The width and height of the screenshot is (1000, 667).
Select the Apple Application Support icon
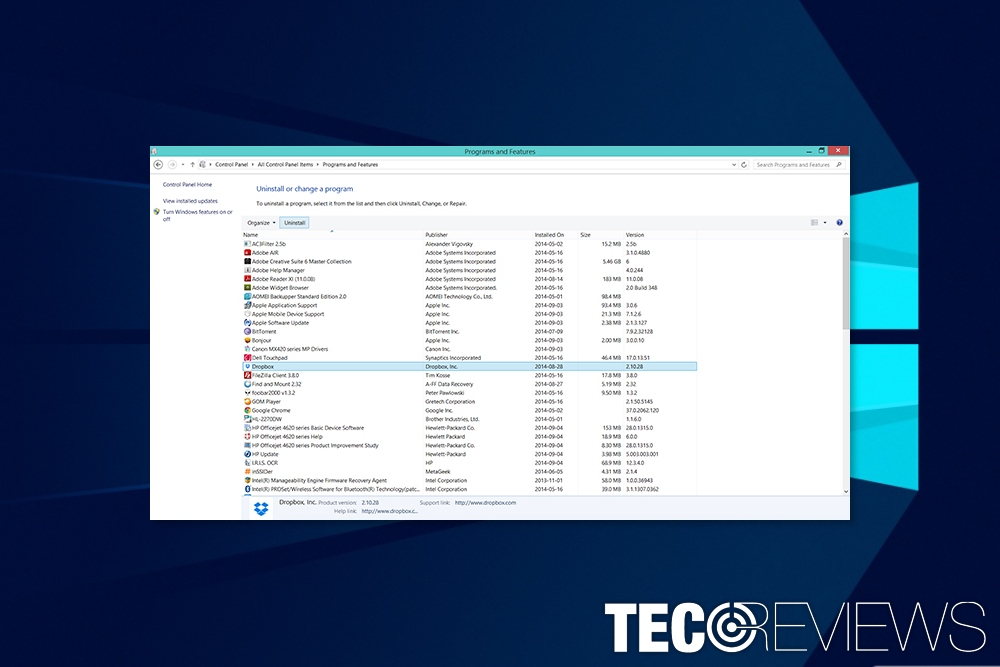247,305
